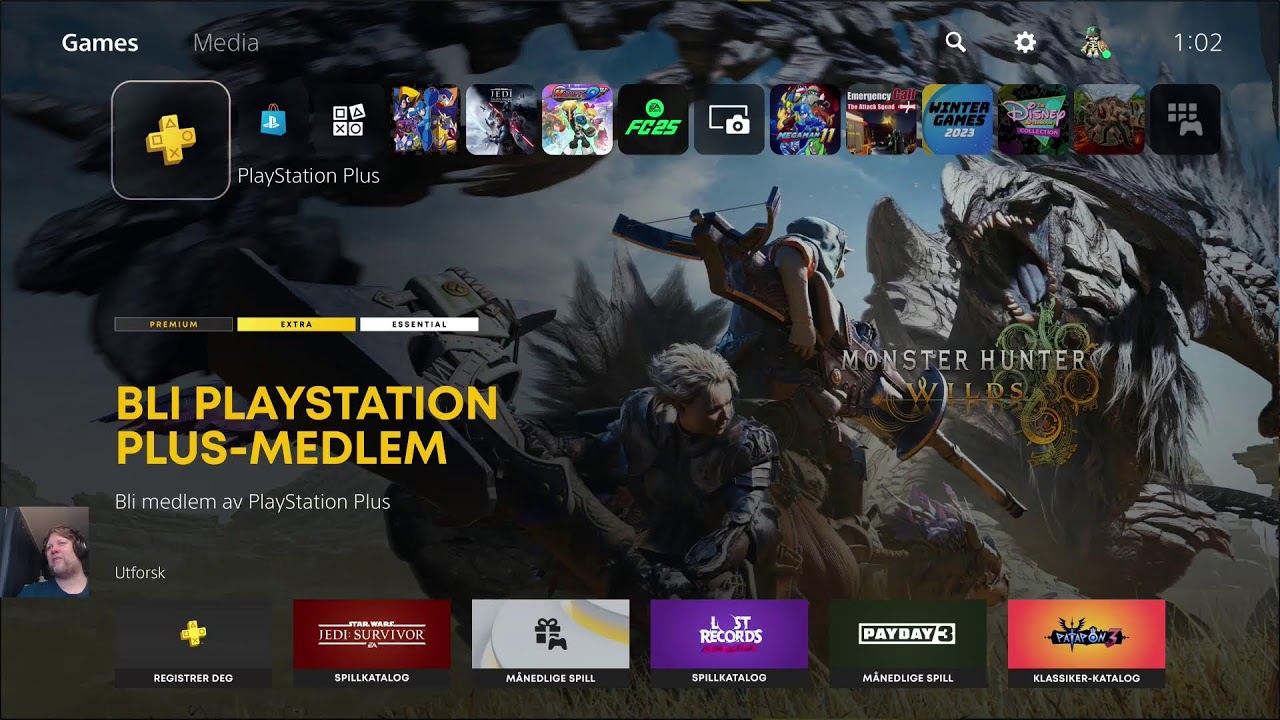Viewport: 1280px width, 720px height.
Task: Switch to the Media tab
Action: [x=226, y=43]
